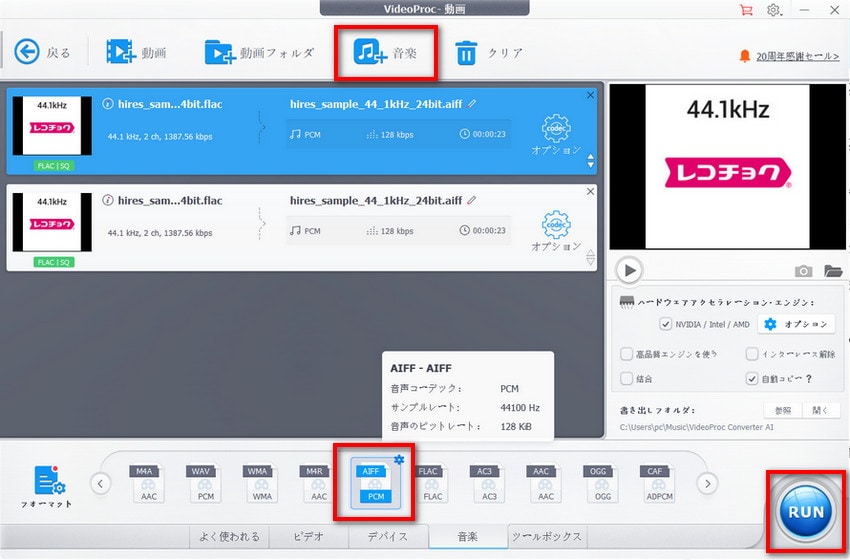Choose FLAC format

click(433, 483)
